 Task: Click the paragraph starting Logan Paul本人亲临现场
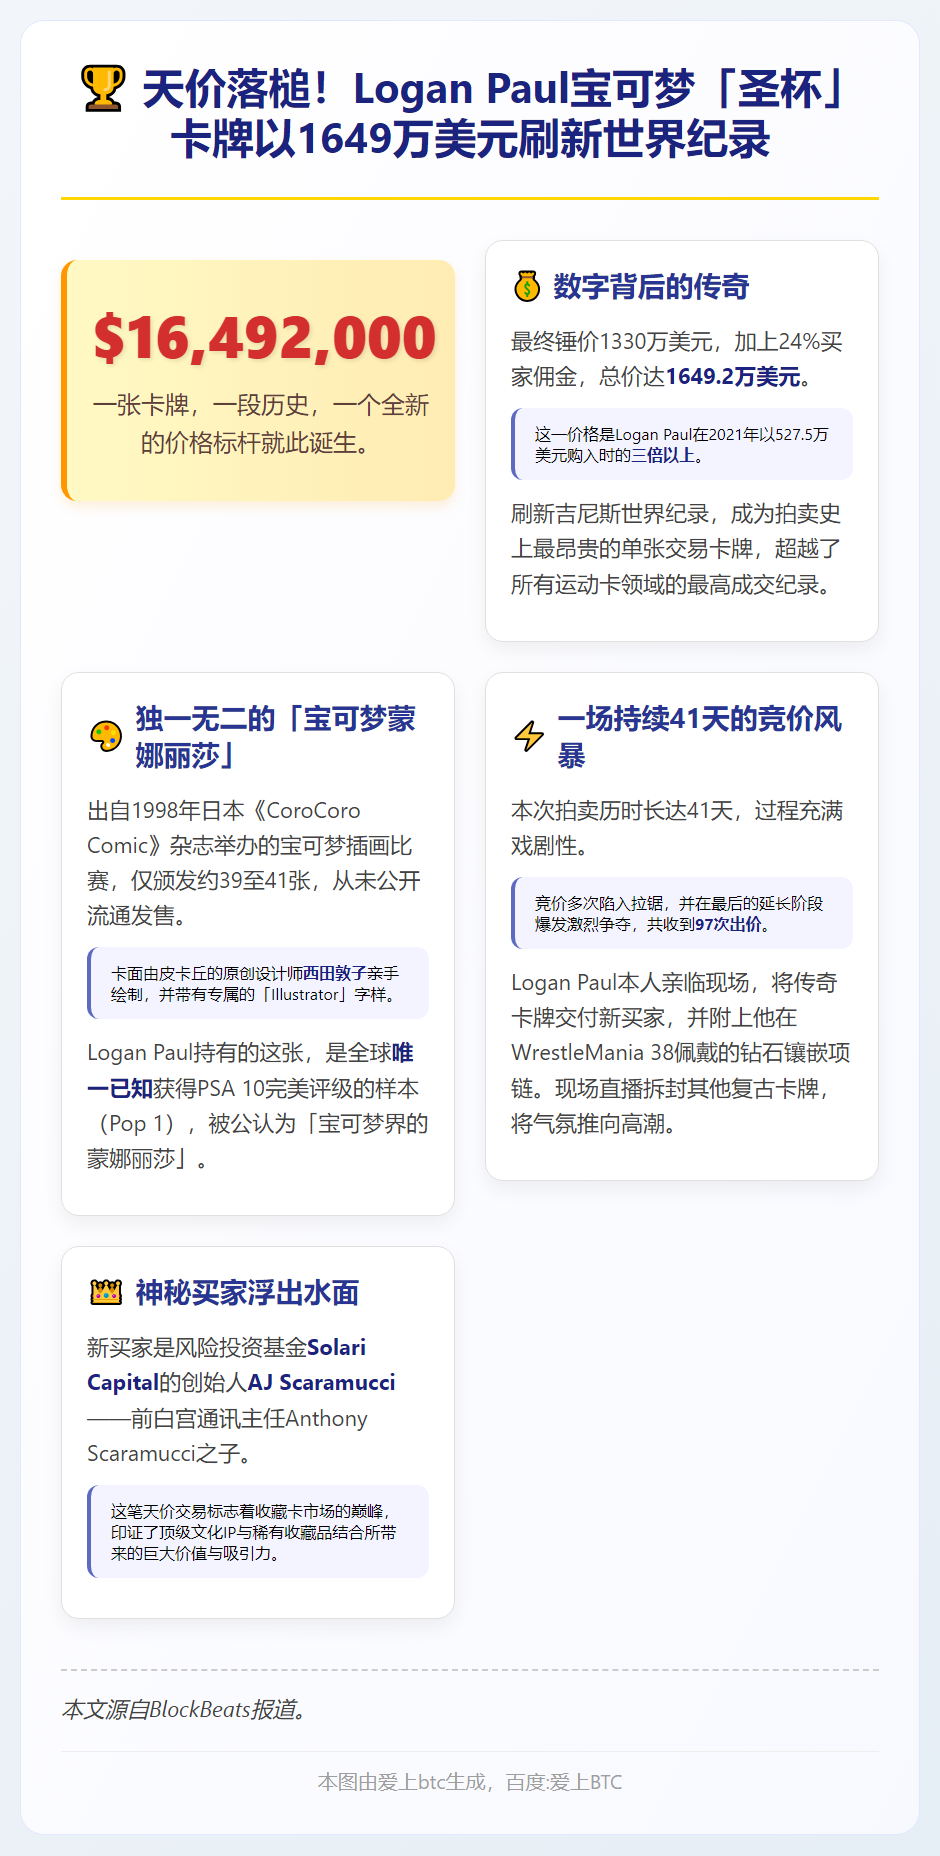point(681,1053)
